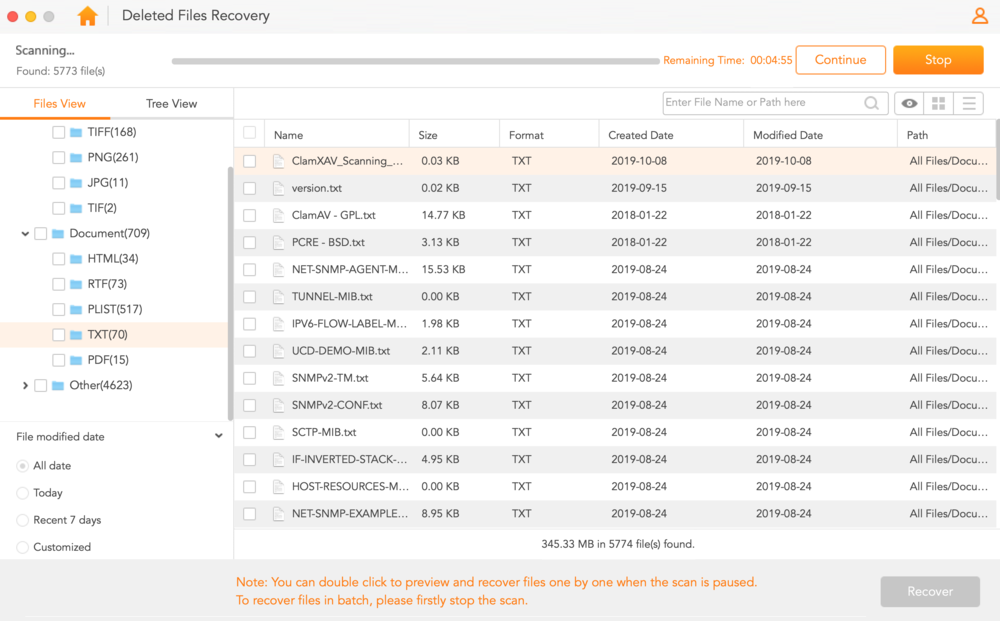Click the 14.77 KB size cell
The height and width of the screenshot is (621, 1000).
[x=443, y=216]
